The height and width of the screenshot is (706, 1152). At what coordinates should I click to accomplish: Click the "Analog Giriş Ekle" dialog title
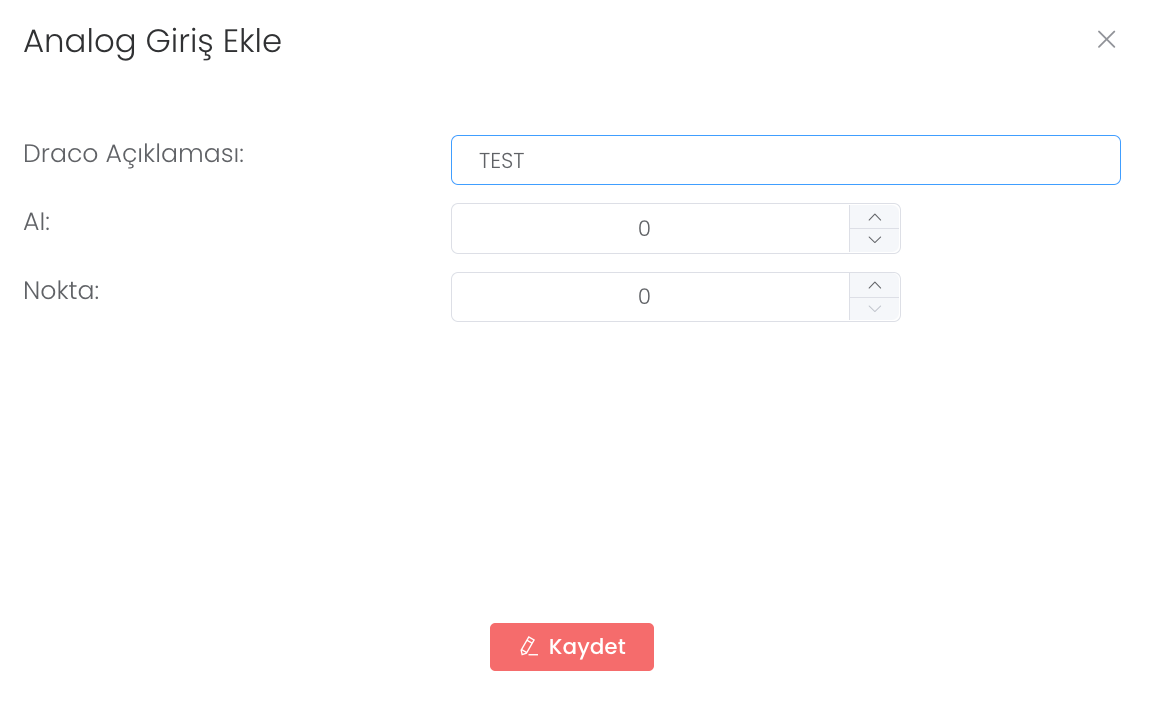point(152,41)
